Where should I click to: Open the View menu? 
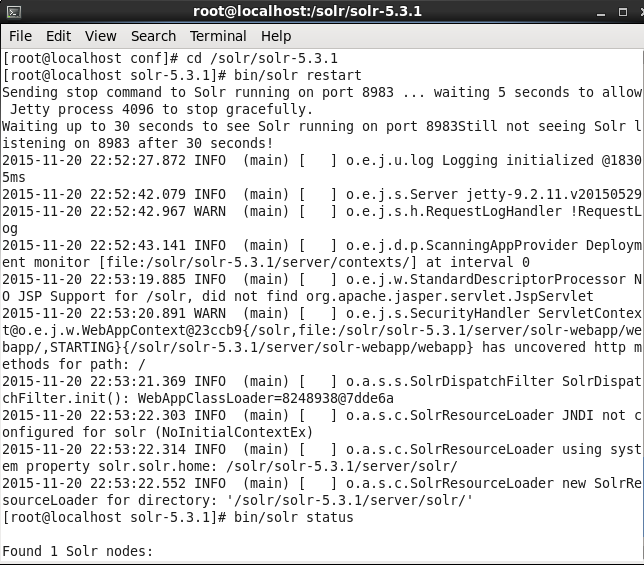[101, 36]
